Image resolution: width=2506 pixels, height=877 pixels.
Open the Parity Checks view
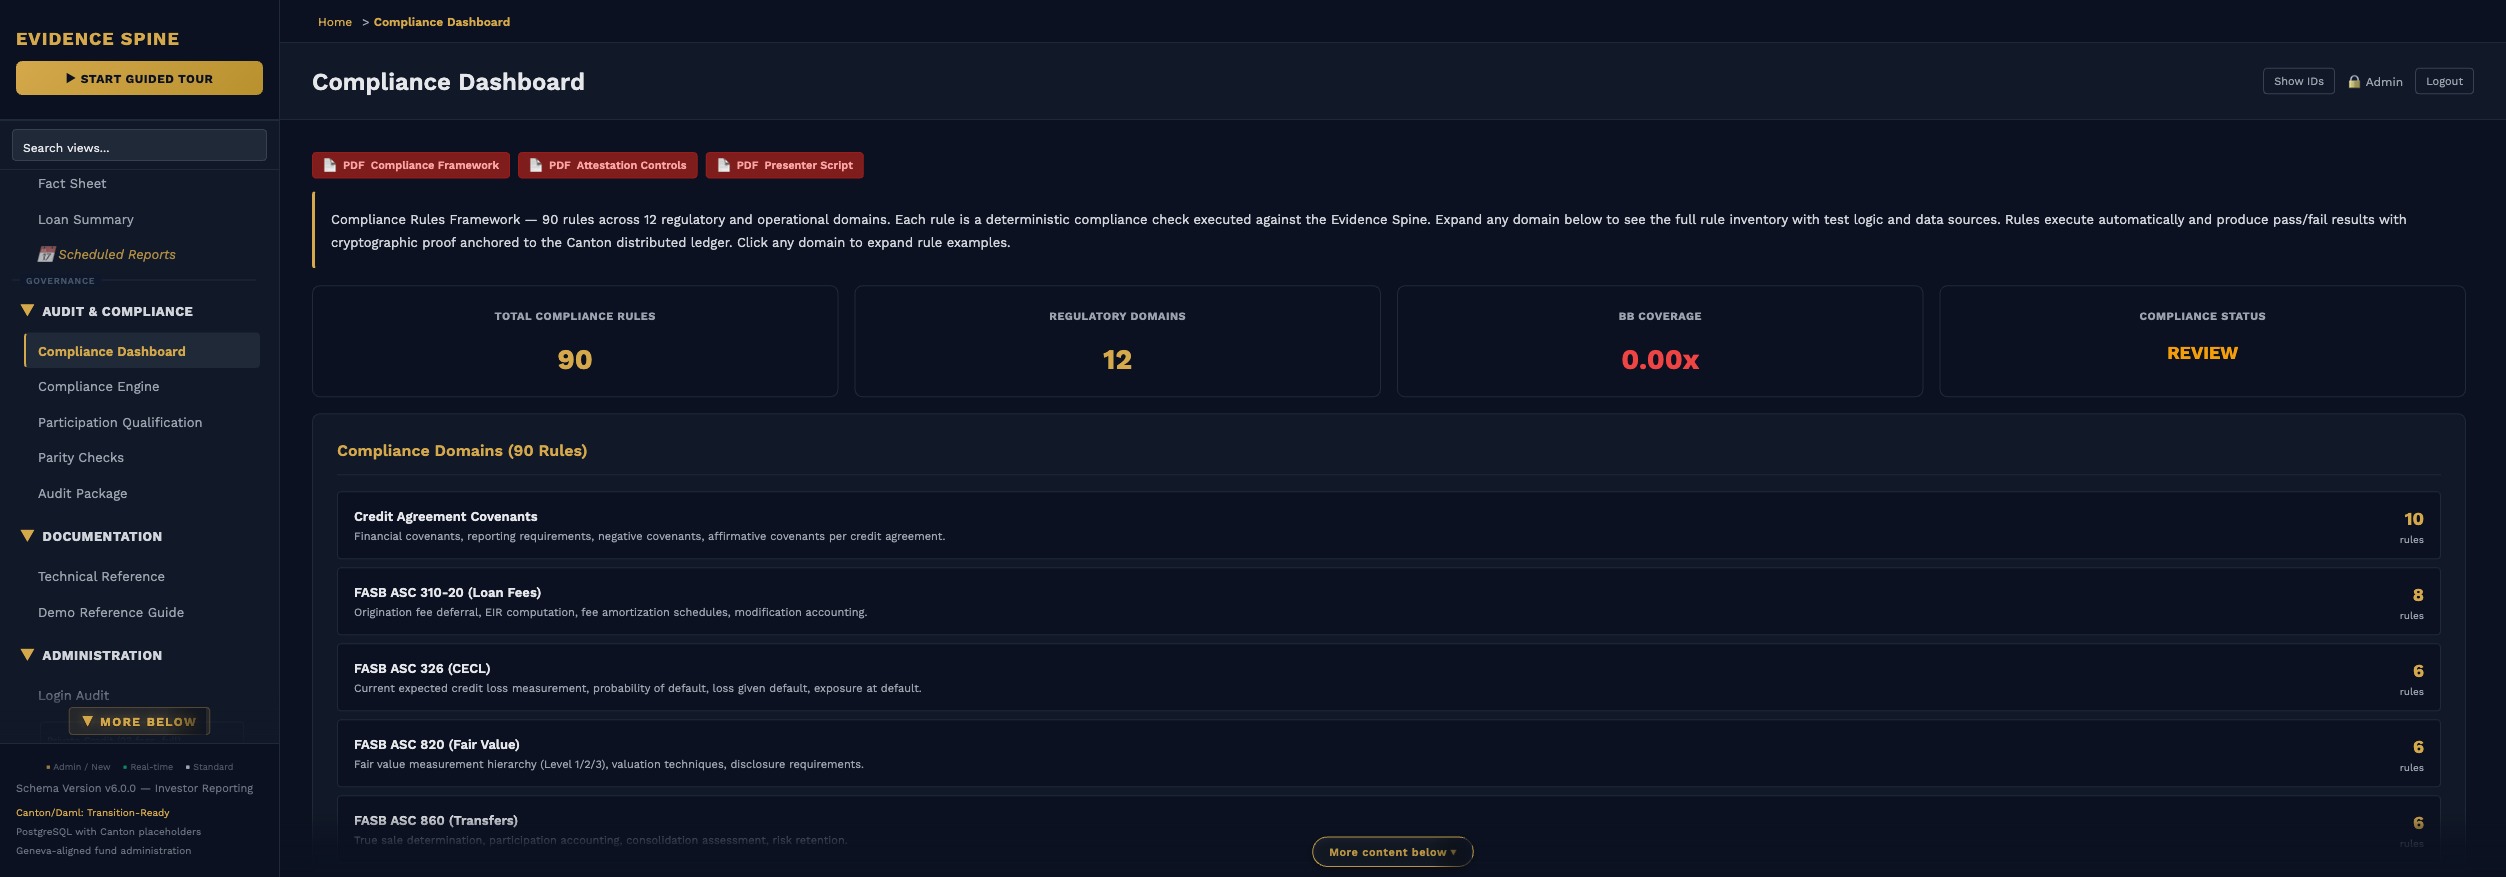(x=81, y=458)
